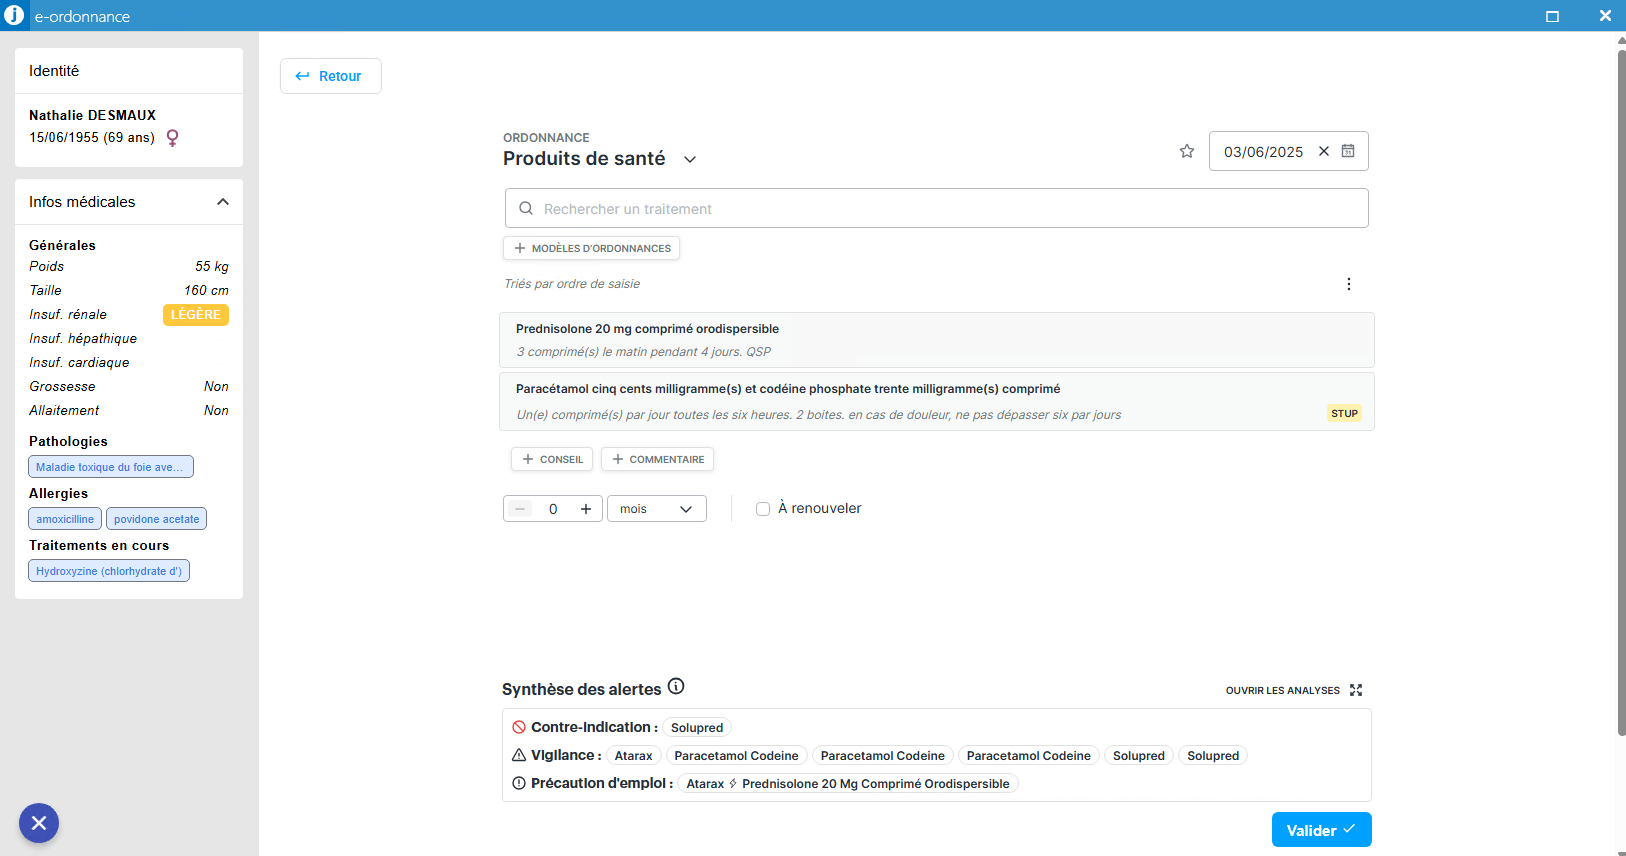1626x856 pixels.
Task: Click the Retour button
Action: [x=330, y=76]
